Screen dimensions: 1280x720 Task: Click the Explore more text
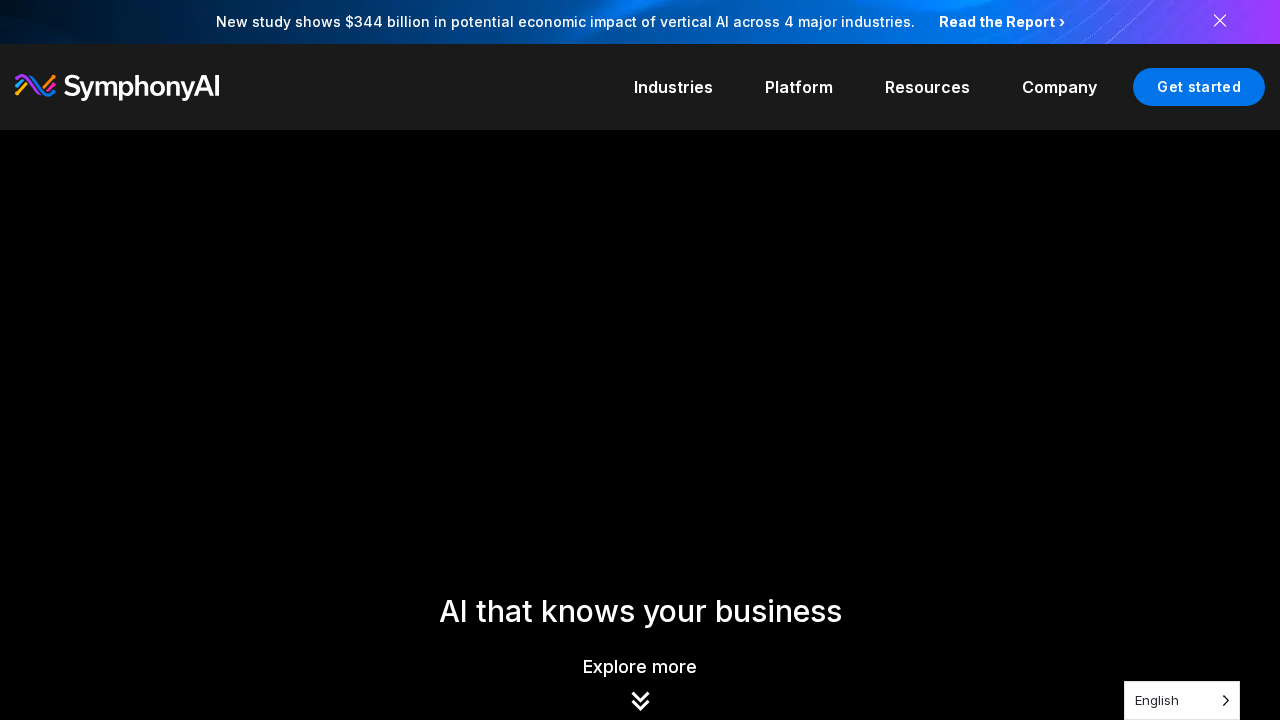click(639, 667)
